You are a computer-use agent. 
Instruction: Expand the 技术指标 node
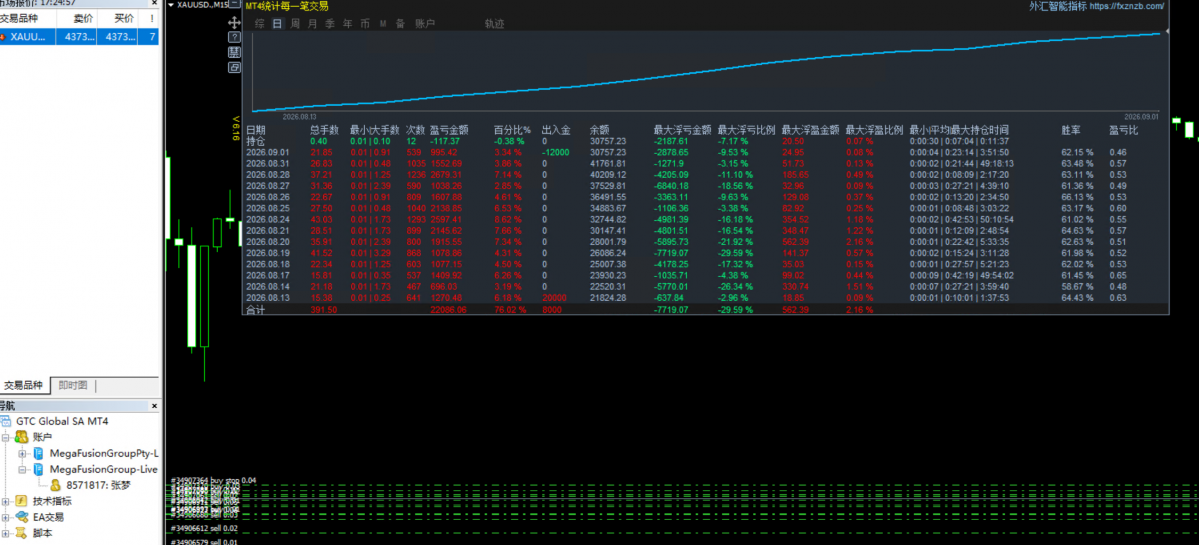[6, 502]
